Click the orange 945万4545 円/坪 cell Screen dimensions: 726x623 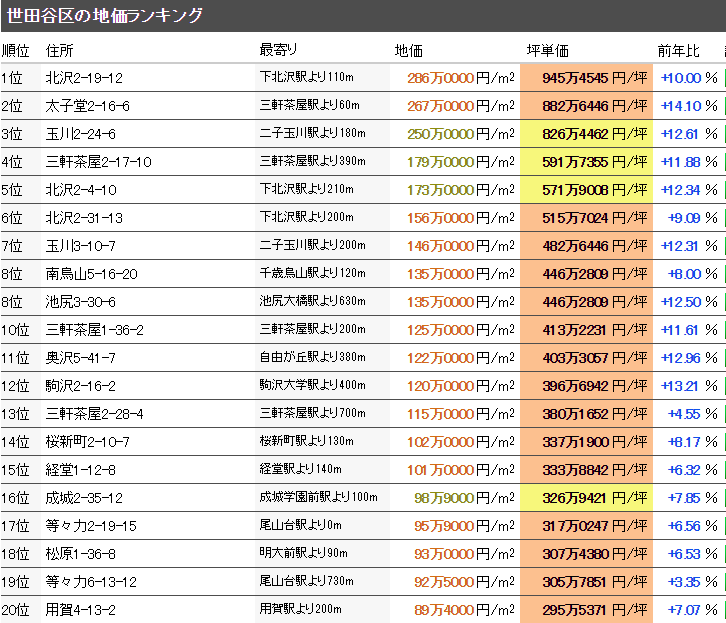point(586,78)
